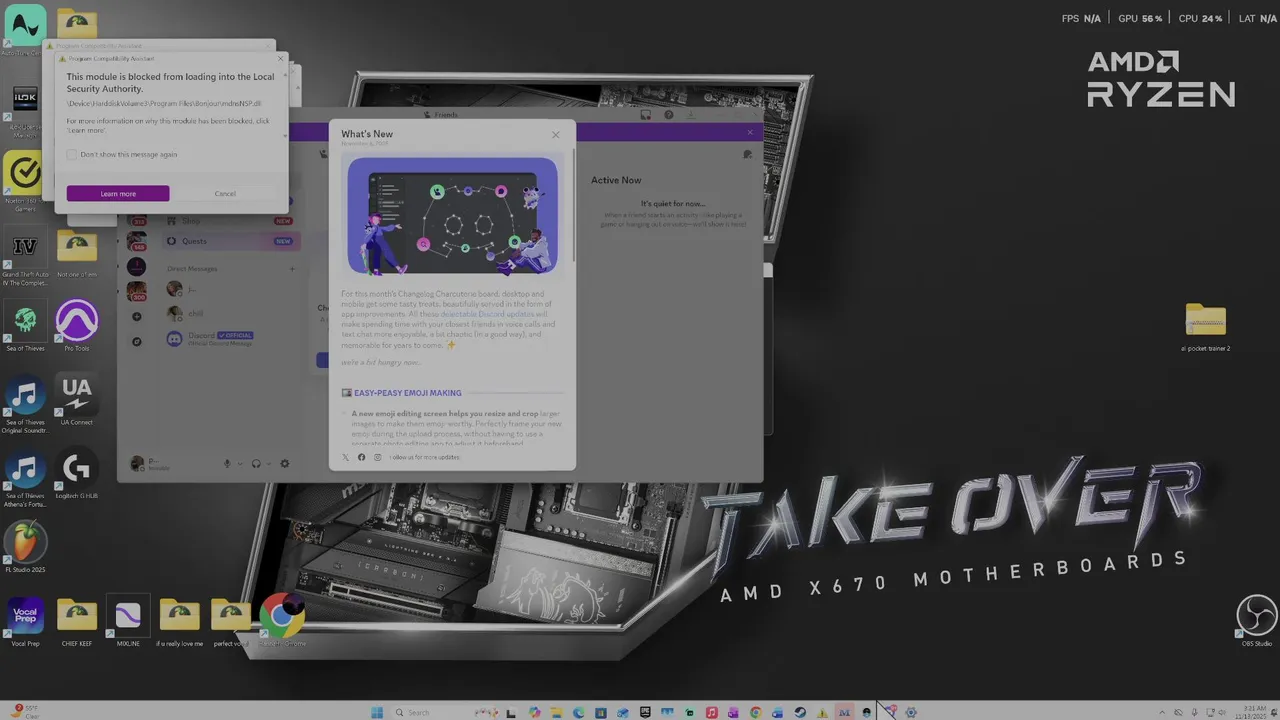Dismiss the purple Discord notice banner
Viewport: 1280px width, 720px height.
[750, 133]
